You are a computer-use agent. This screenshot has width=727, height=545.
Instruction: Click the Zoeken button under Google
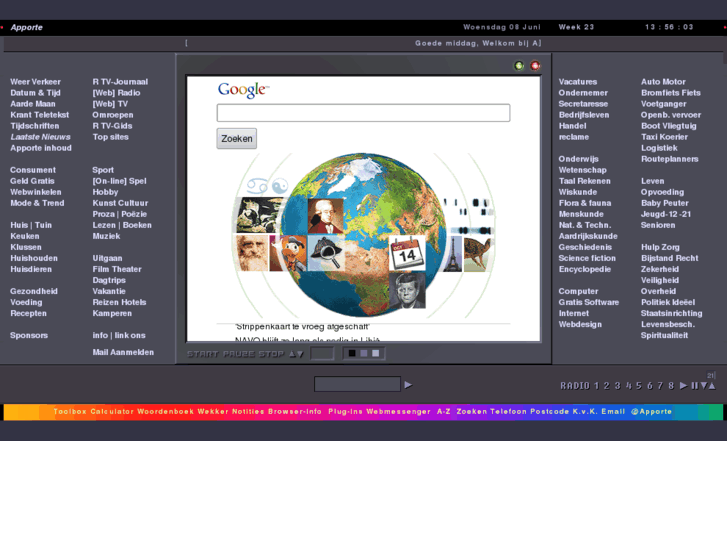[237, 139]
